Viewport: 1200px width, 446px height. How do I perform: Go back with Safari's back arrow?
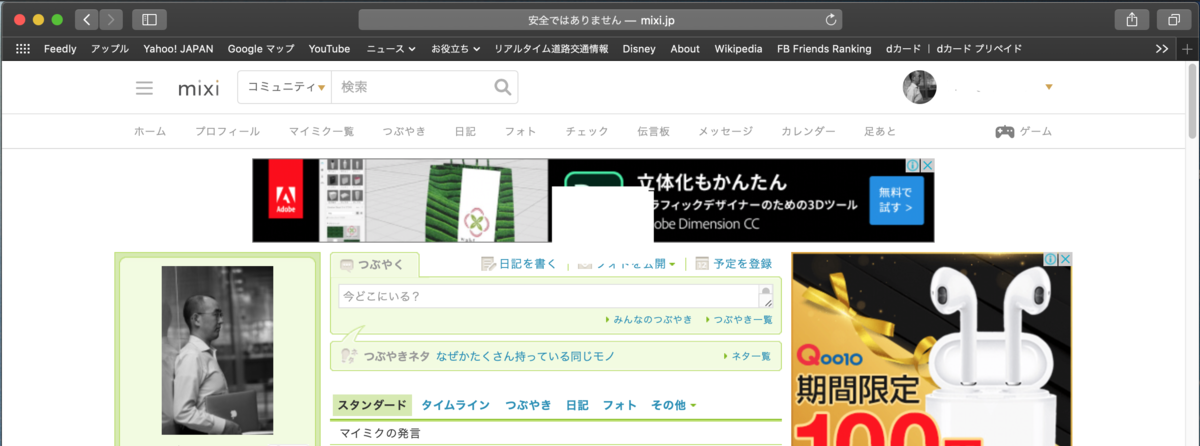87,19
